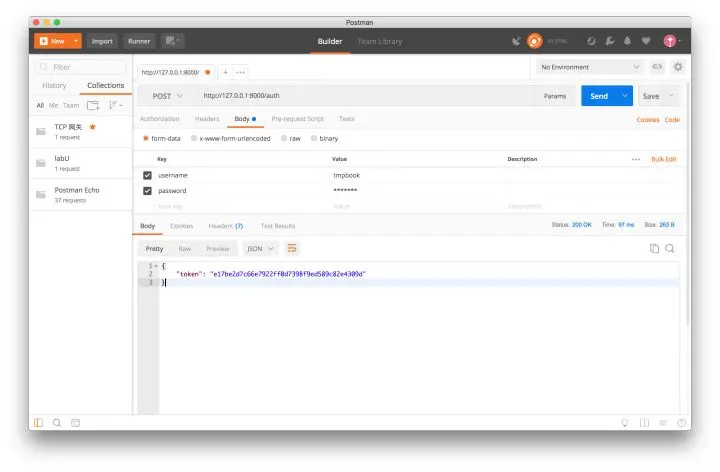This screenshot has width=720, height=472.
Task: Click the new collection folder icon
Action: [93, 106]
